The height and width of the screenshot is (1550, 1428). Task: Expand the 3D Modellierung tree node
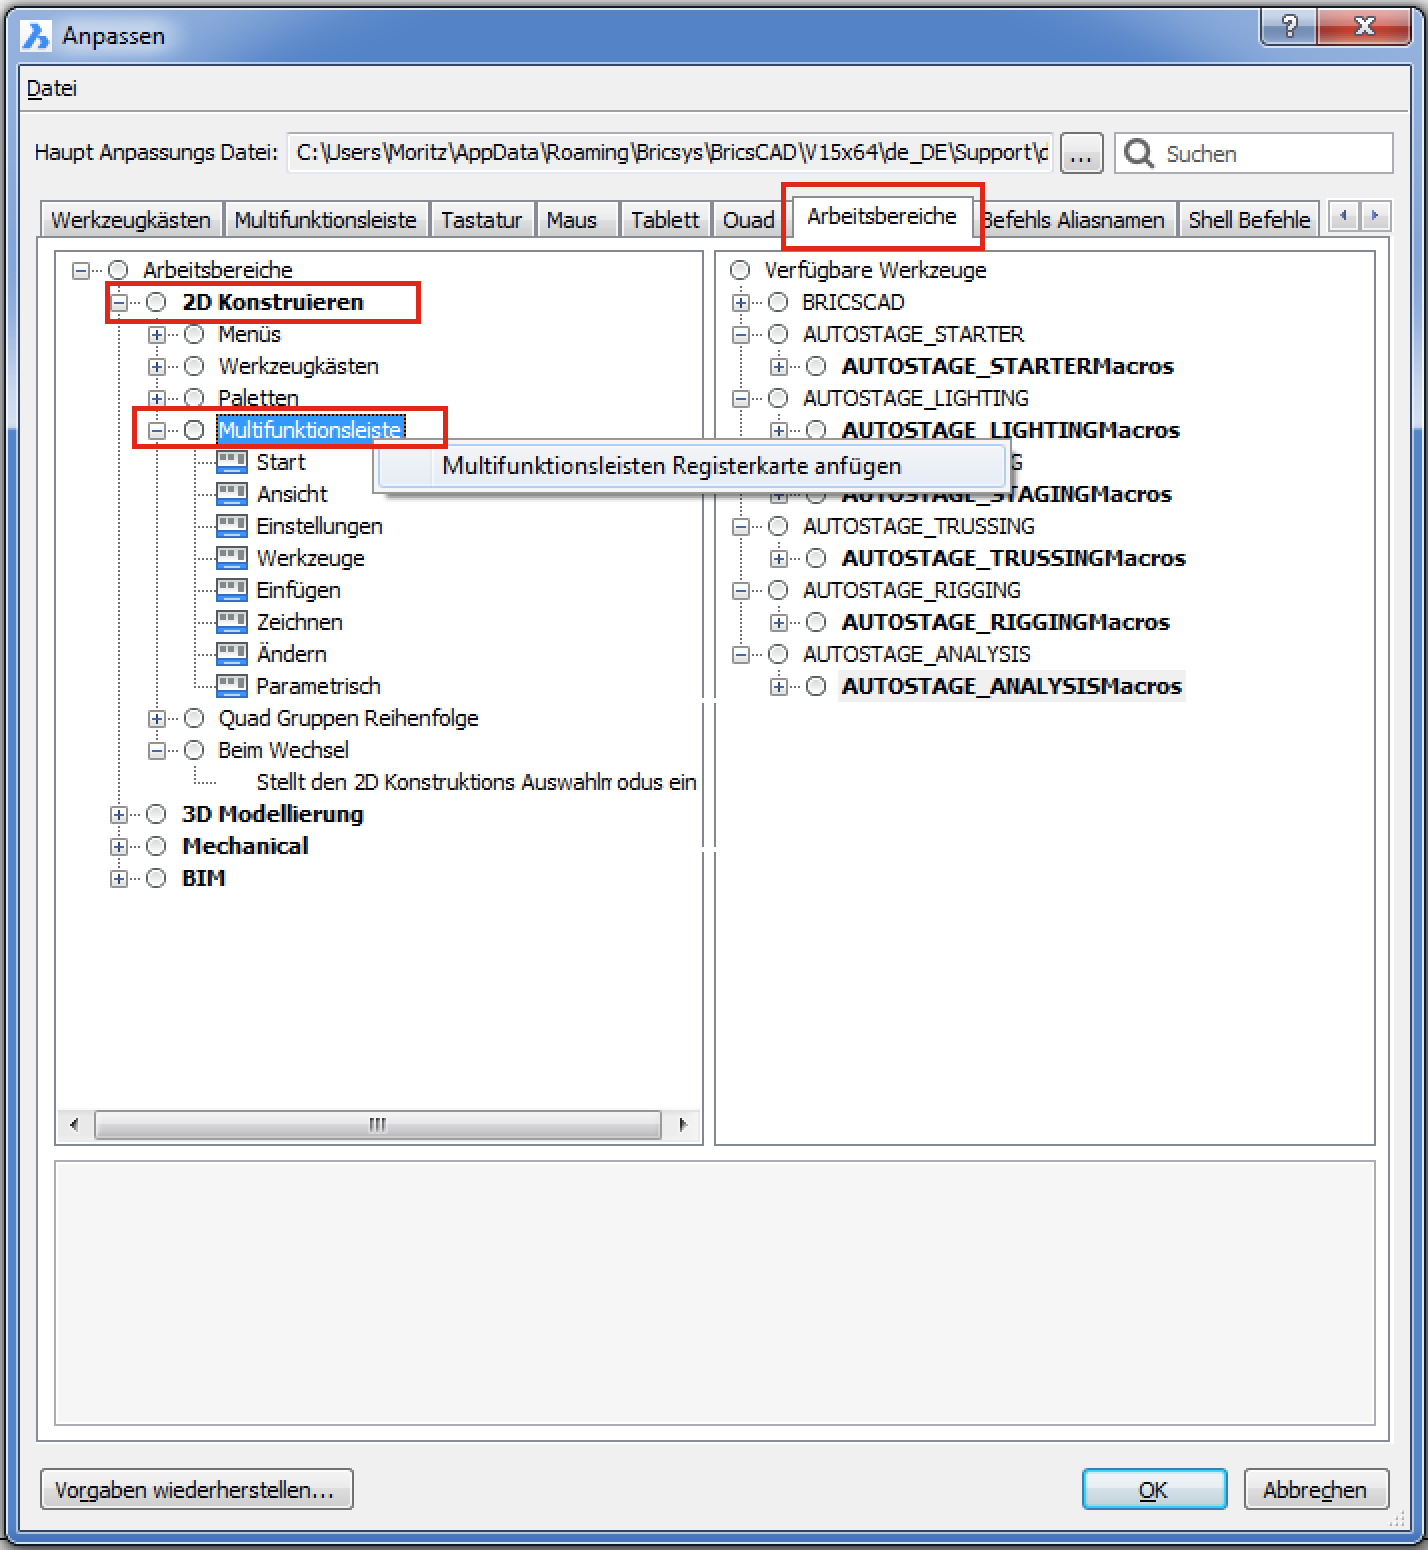tap(119, 813)
